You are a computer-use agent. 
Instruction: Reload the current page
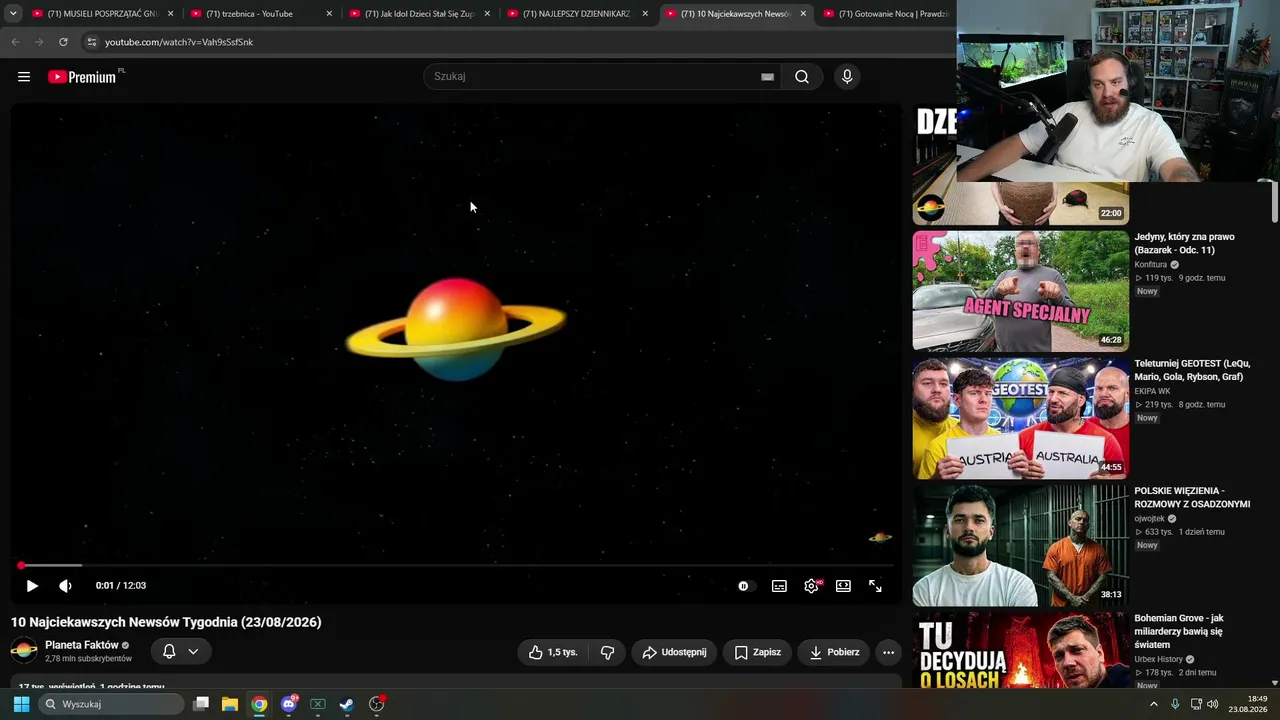pyautogui.click(x=63, y=42)
